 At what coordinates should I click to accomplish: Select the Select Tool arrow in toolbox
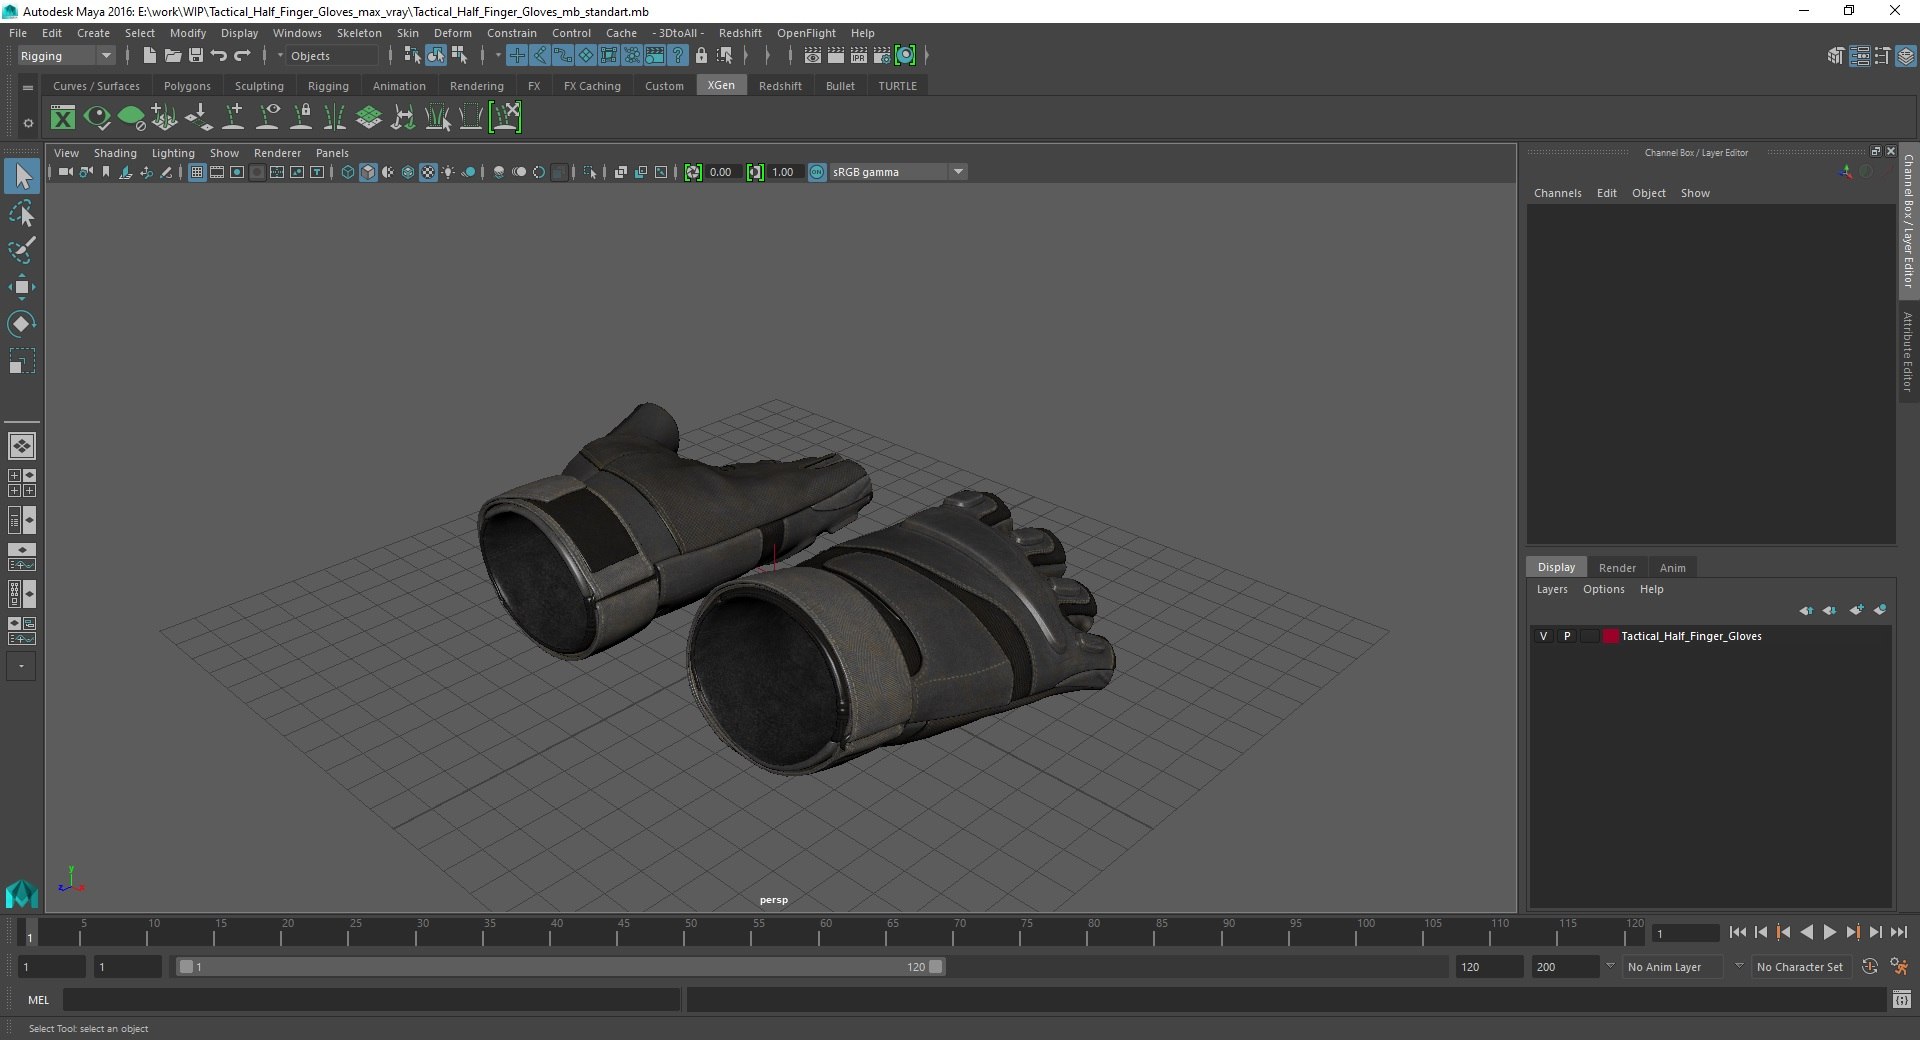pyautogui.click(x=22, y=177)
